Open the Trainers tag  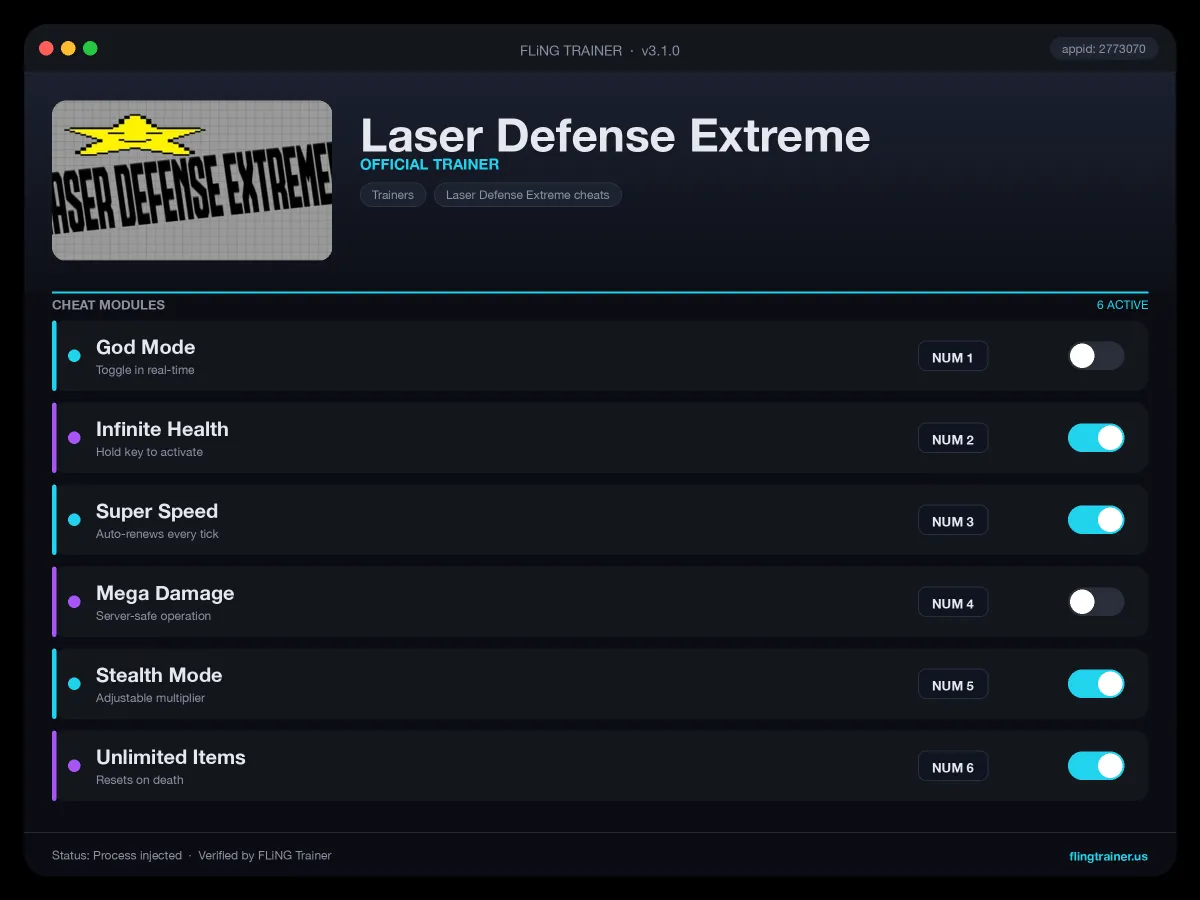393,195
